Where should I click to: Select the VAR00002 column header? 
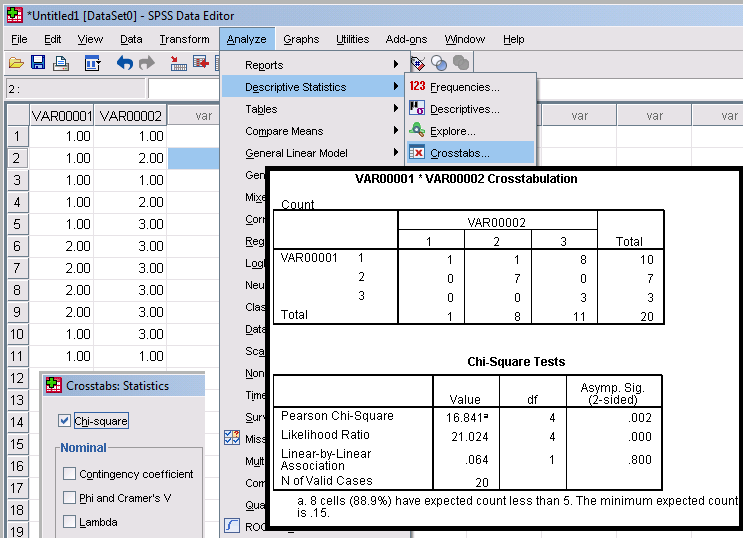[x=130, y=116]
